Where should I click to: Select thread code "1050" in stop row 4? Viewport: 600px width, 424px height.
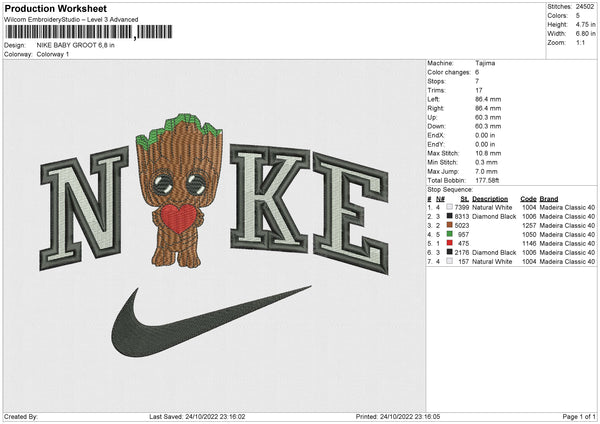click(x=529, y=235)
